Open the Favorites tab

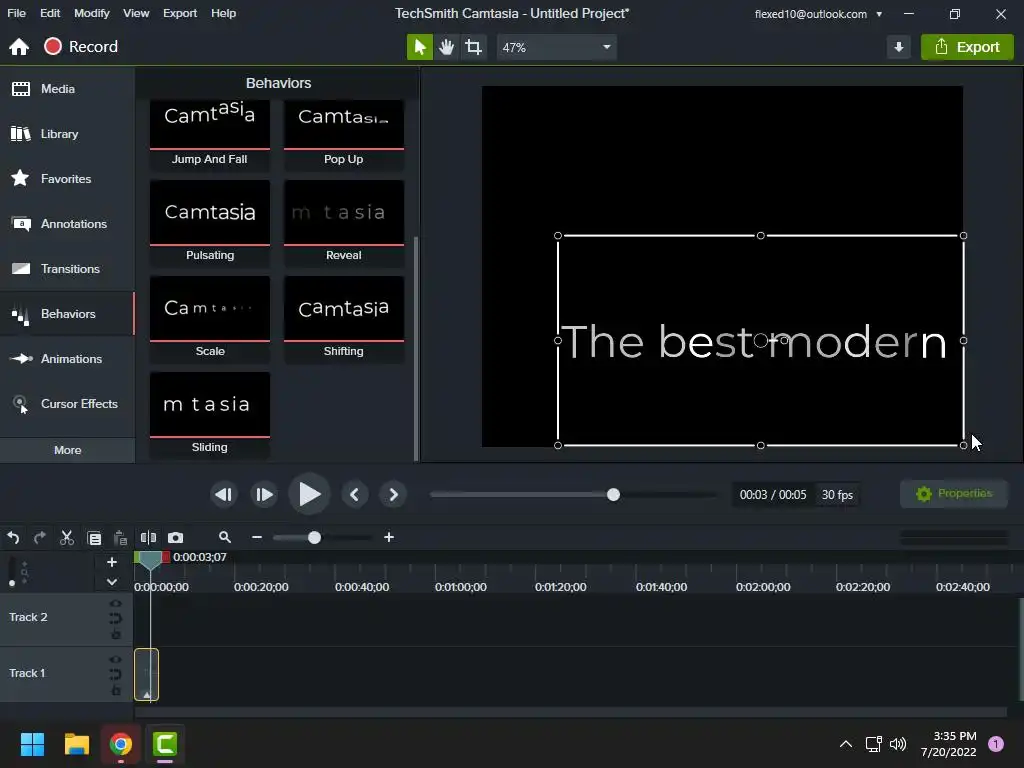pyautogui.click(x=67, y=179)
